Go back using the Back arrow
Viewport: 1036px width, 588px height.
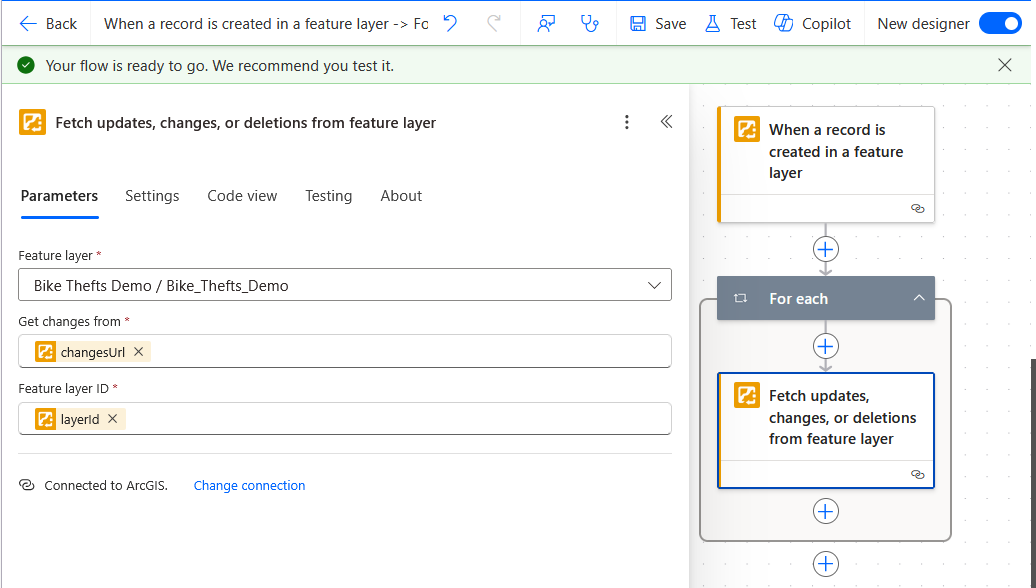pyautogui.click(x=48, y=24)
